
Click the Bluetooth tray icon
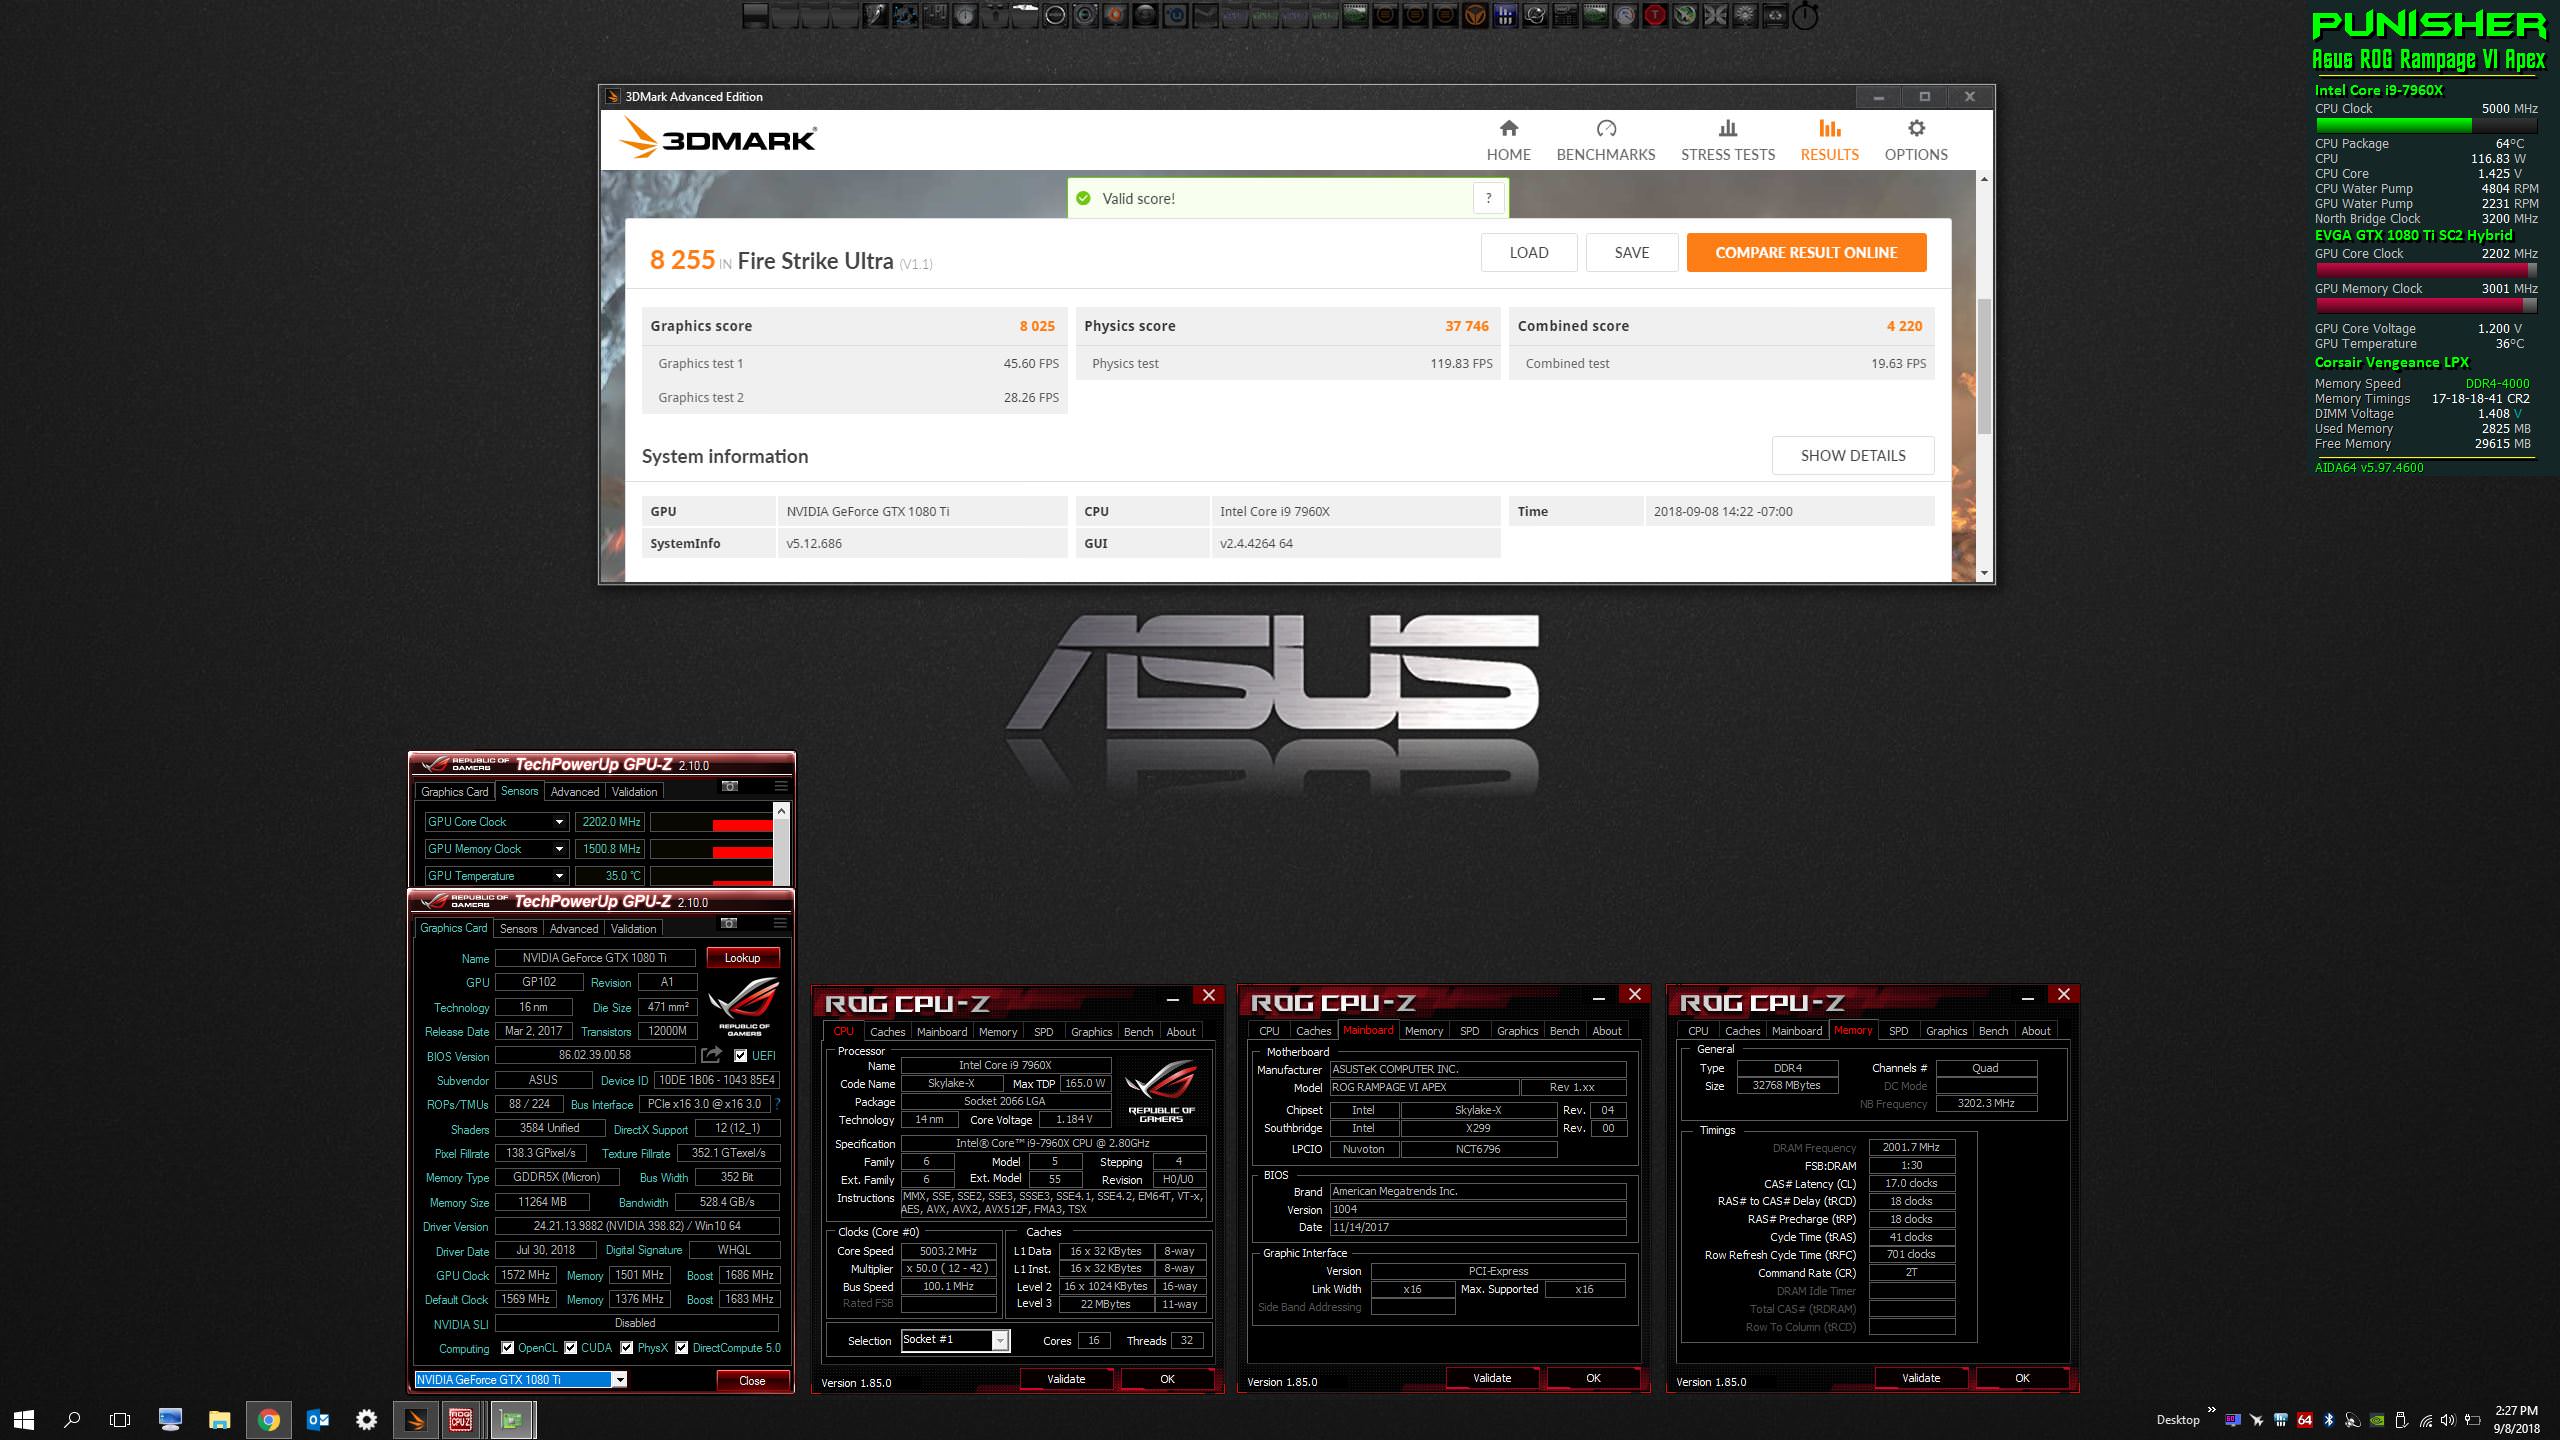pos(2328,1420)
